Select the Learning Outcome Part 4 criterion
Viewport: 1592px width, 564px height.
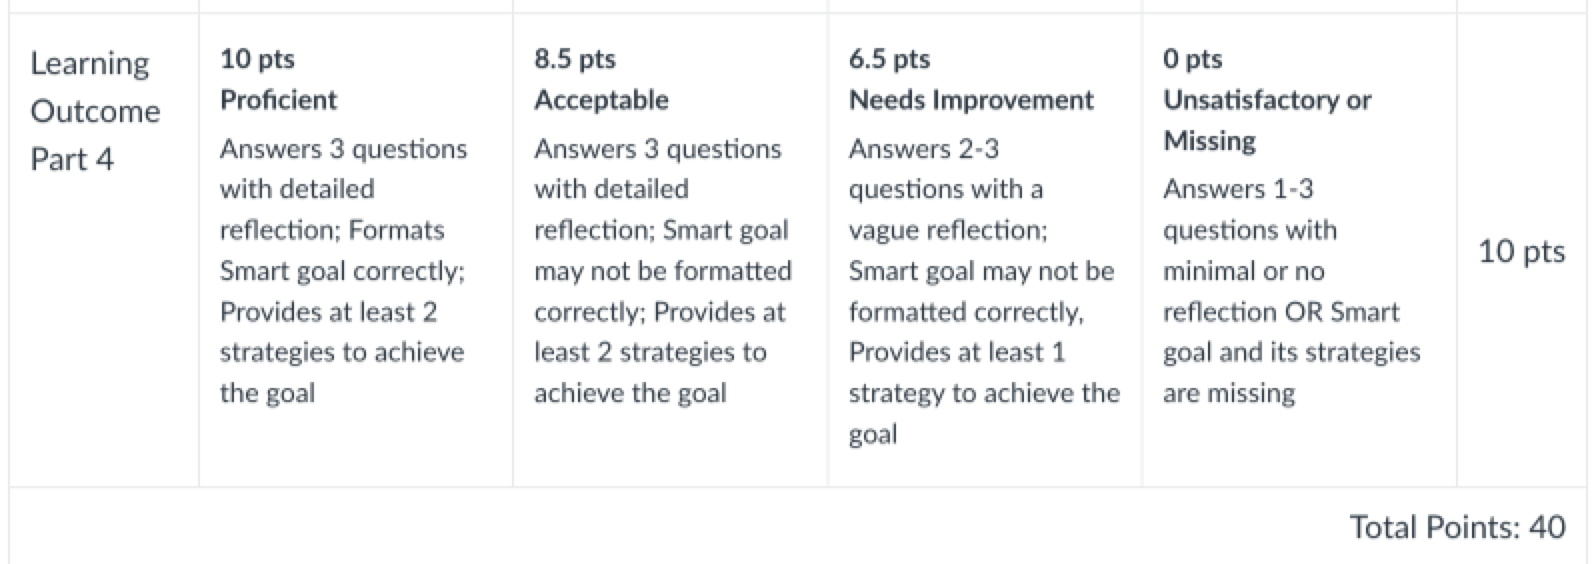(x=95, y=111)
